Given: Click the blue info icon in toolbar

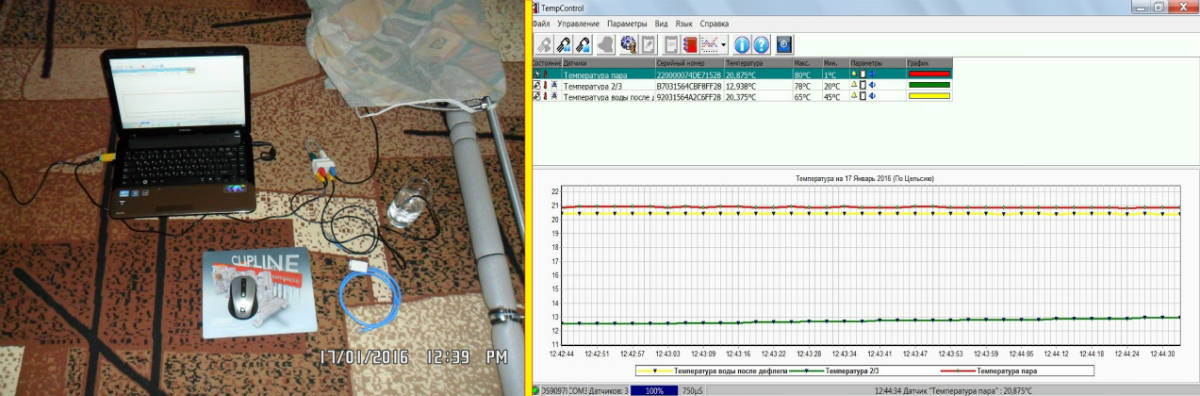Looking at the screenshot, I should click(x=742, y=44).
